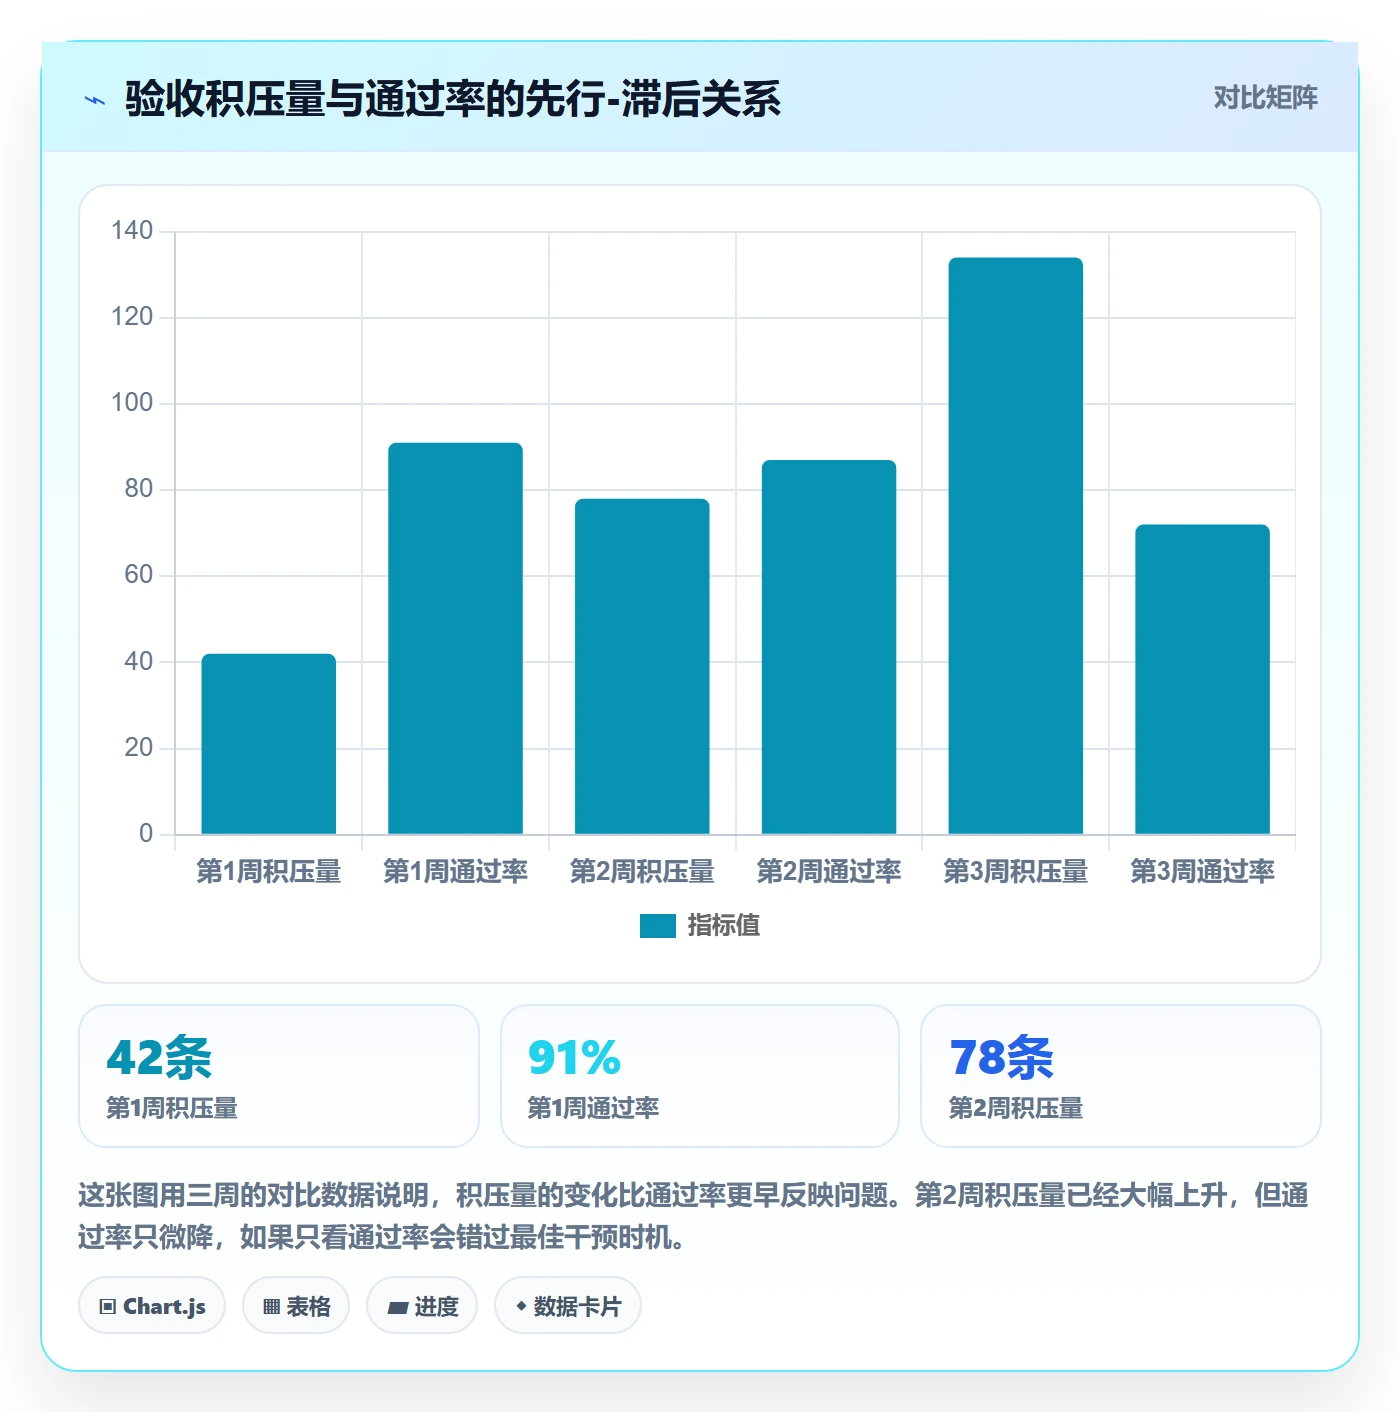The height and width of the screenshot is (1412, 1400).
Task: Click the y-axis value 140
Action: point(132,231)
